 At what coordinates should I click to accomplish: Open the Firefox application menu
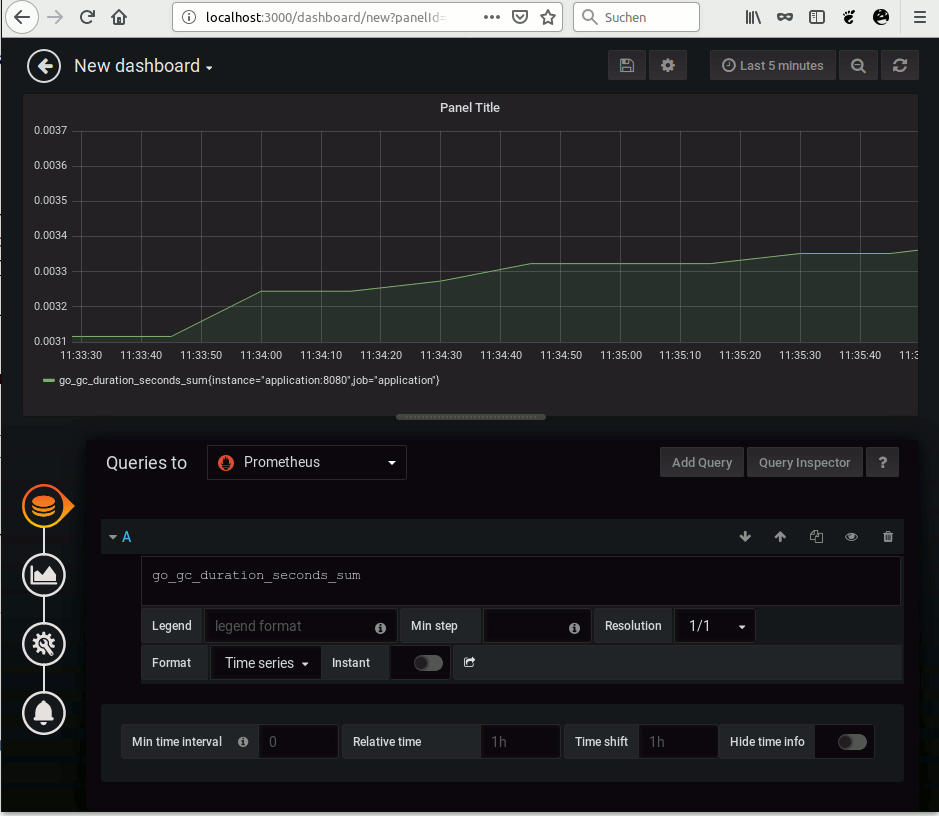(919, 17)
